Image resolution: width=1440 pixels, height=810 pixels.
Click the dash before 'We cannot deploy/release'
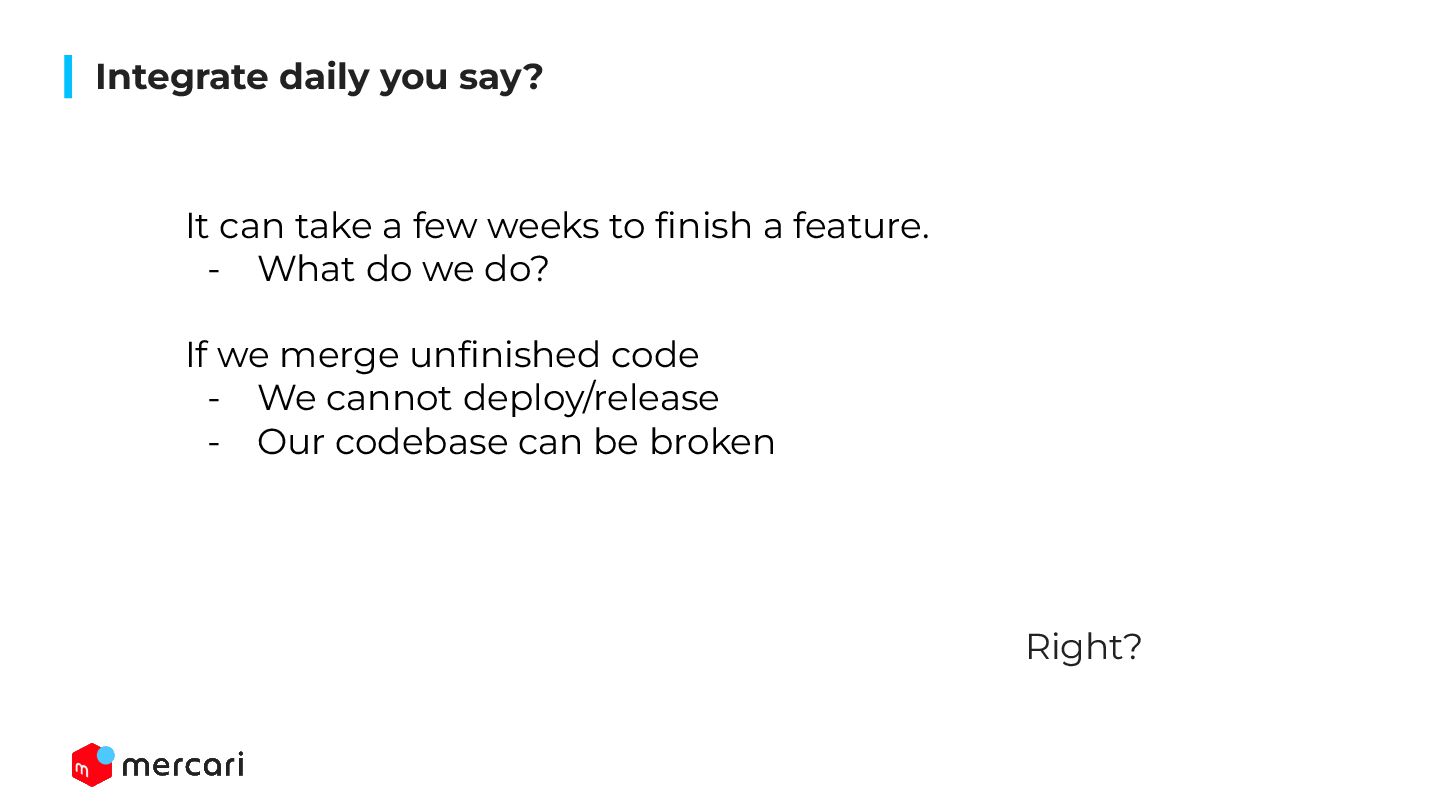[213, 400]
